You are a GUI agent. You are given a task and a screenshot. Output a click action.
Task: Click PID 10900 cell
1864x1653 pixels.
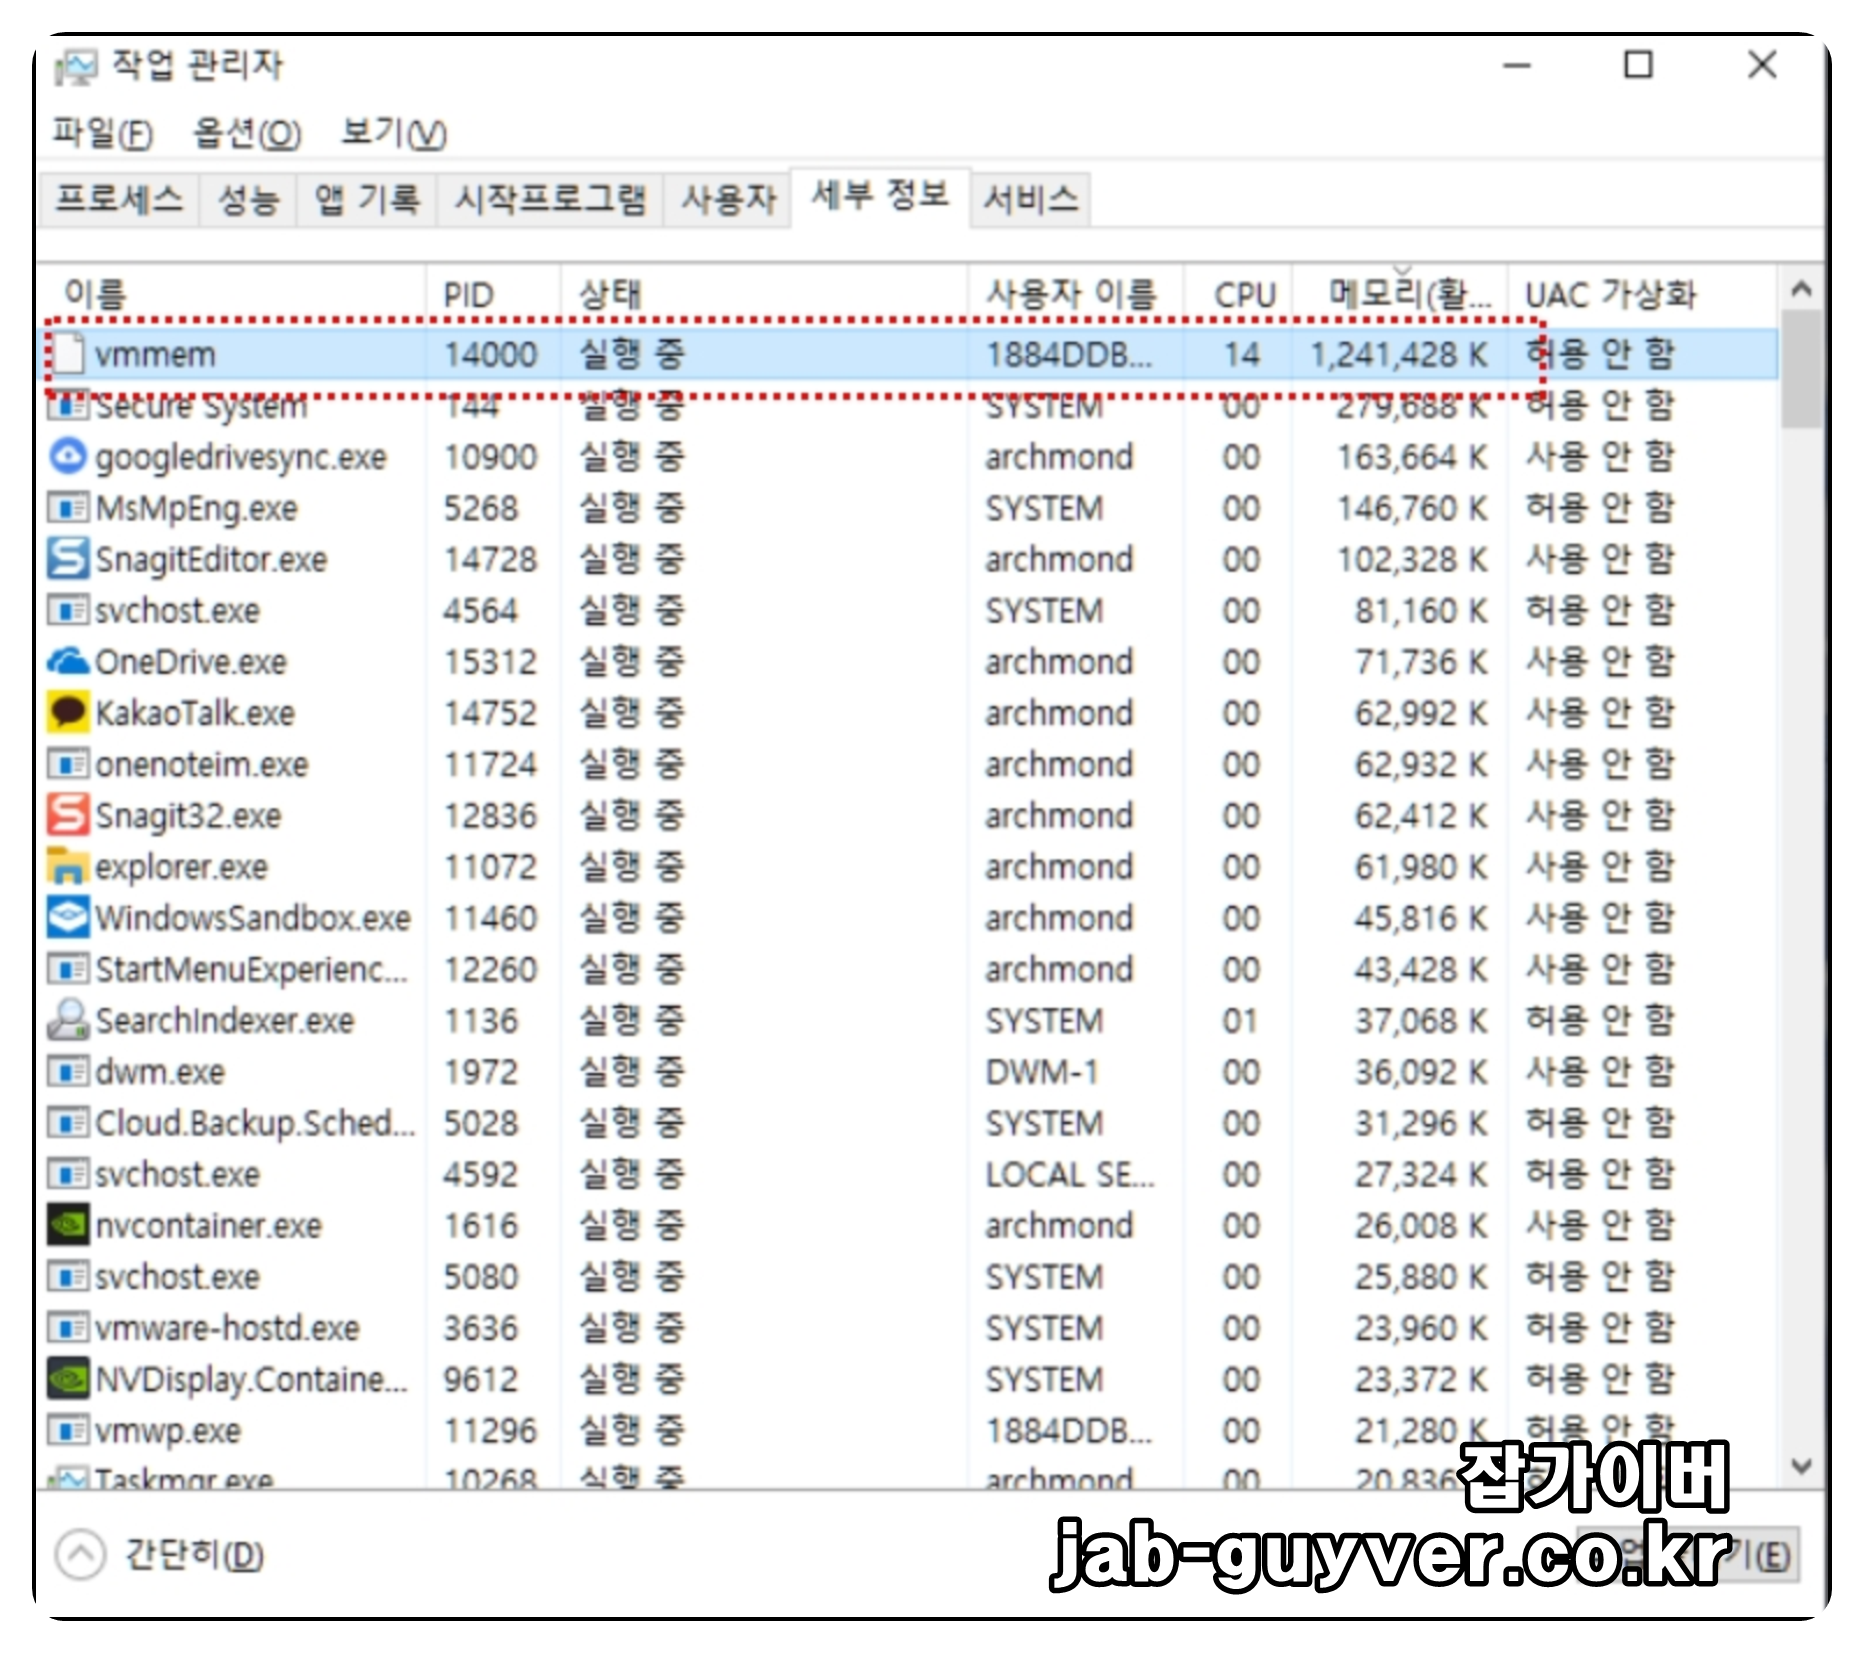tap(490, 457)
